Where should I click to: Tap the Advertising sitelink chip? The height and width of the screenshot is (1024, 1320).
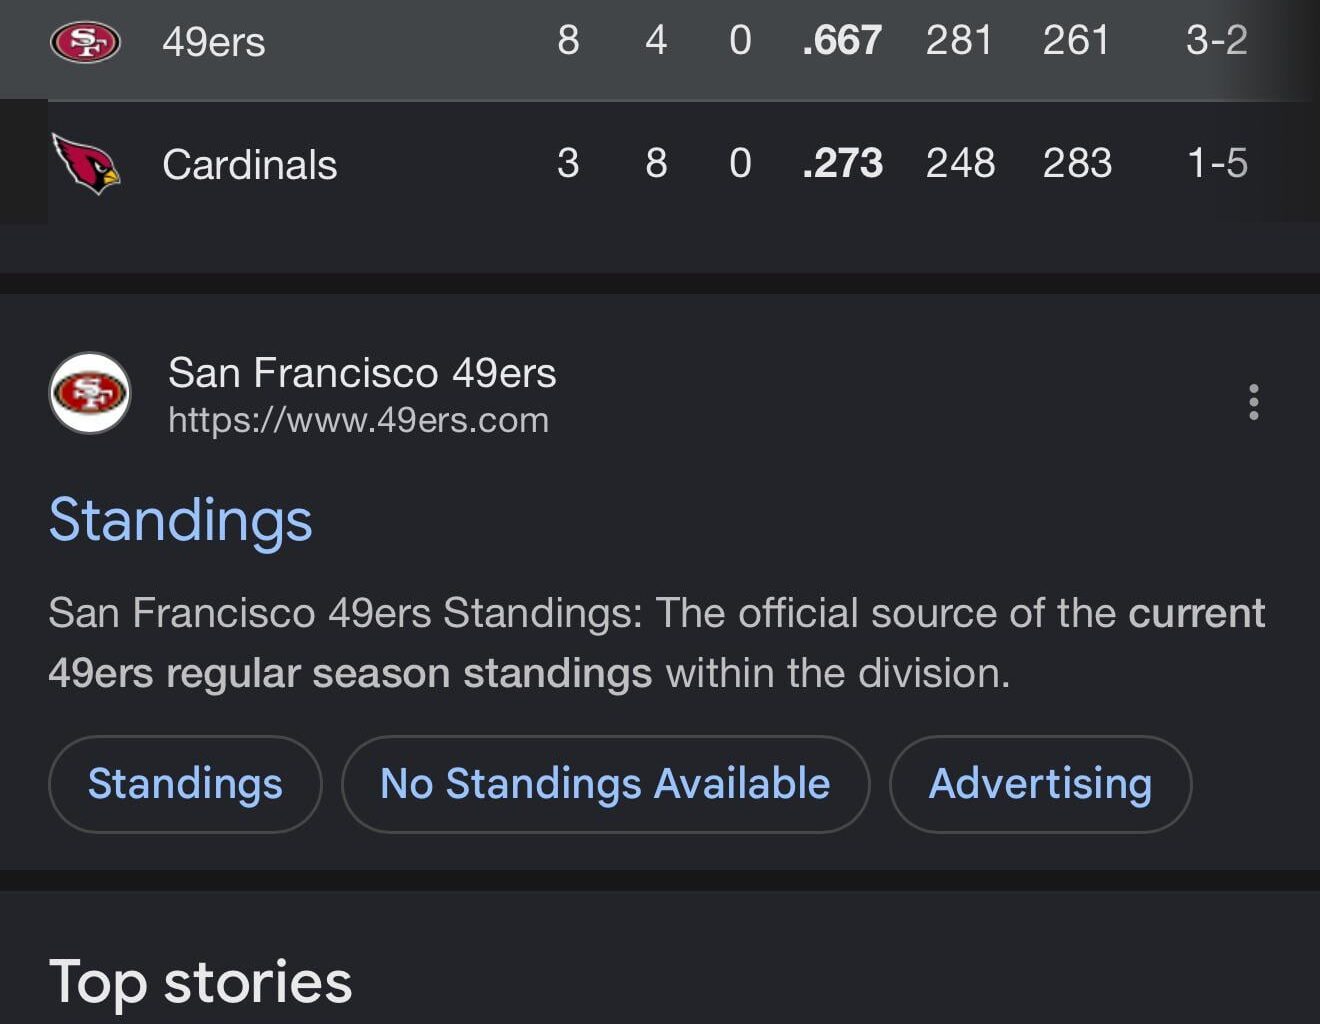click(x=1040, y=784)
